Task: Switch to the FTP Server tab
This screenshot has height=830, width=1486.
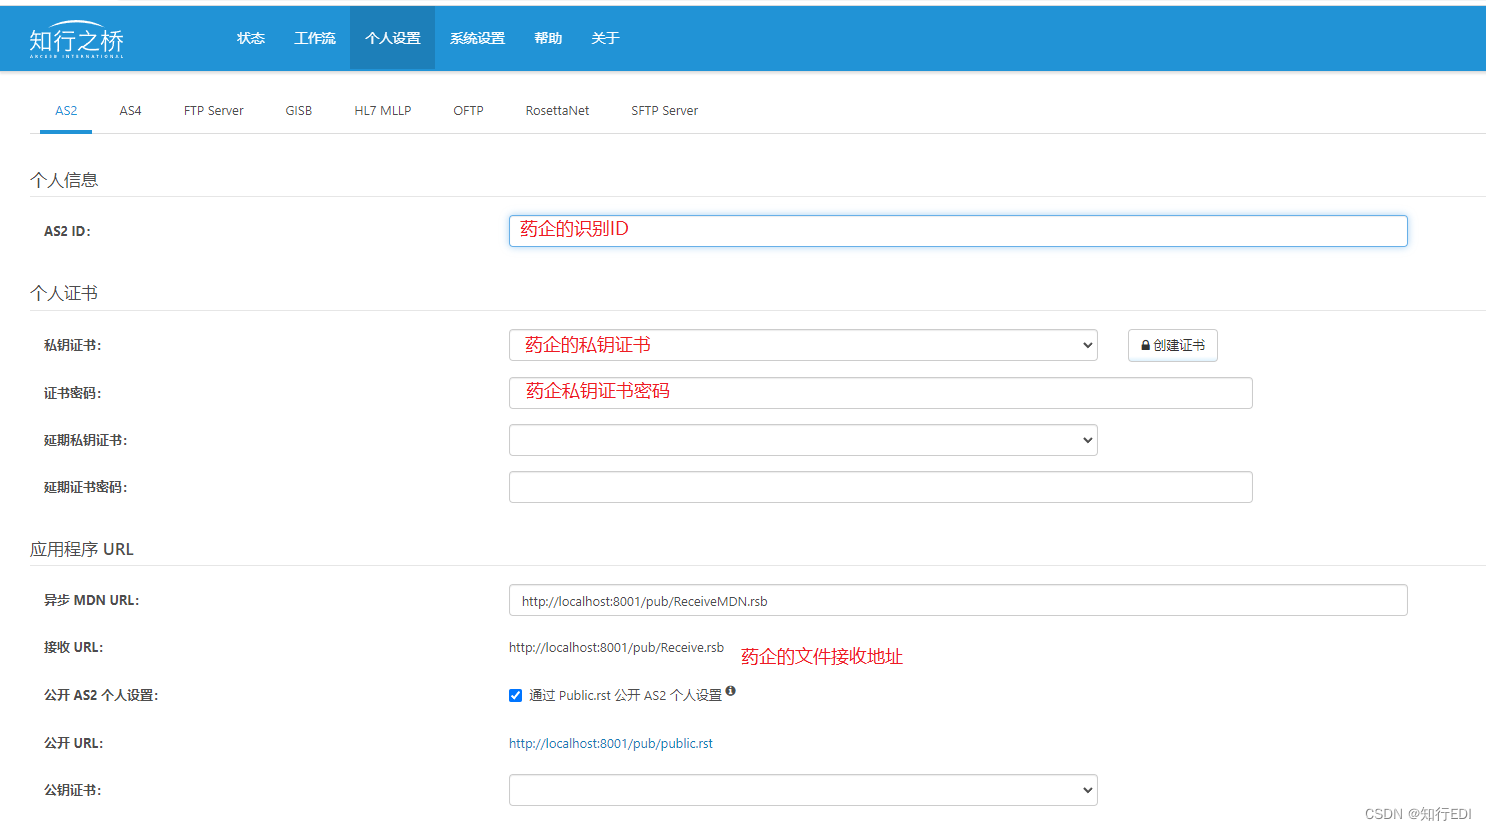Action: (x=213, y=111)
